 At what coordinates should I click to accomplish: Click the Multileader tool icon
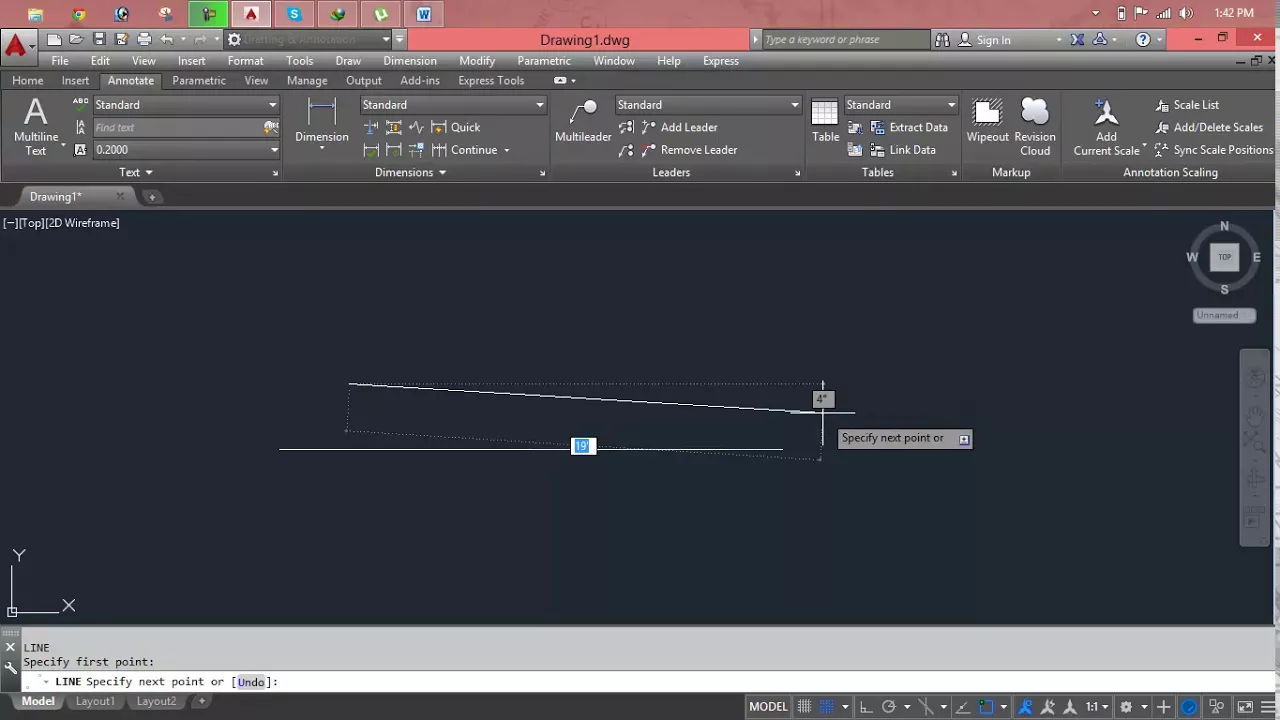pos(583,120)
